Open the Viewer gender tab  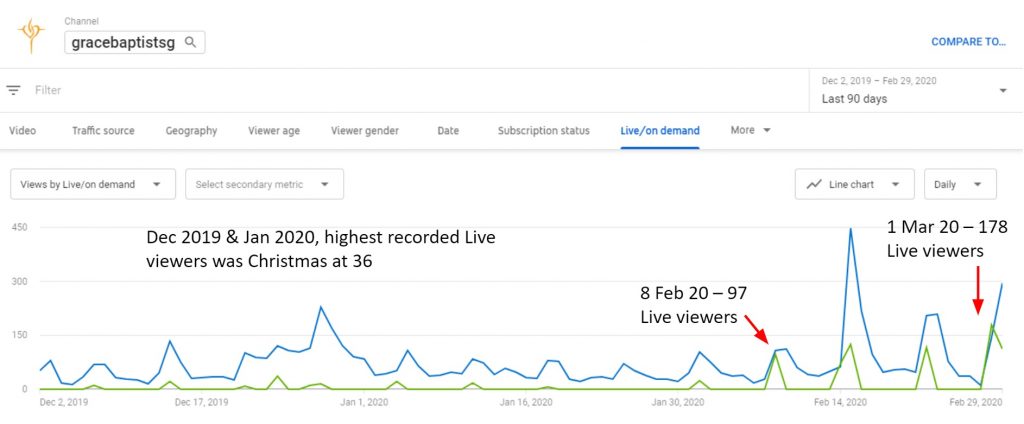365,130
